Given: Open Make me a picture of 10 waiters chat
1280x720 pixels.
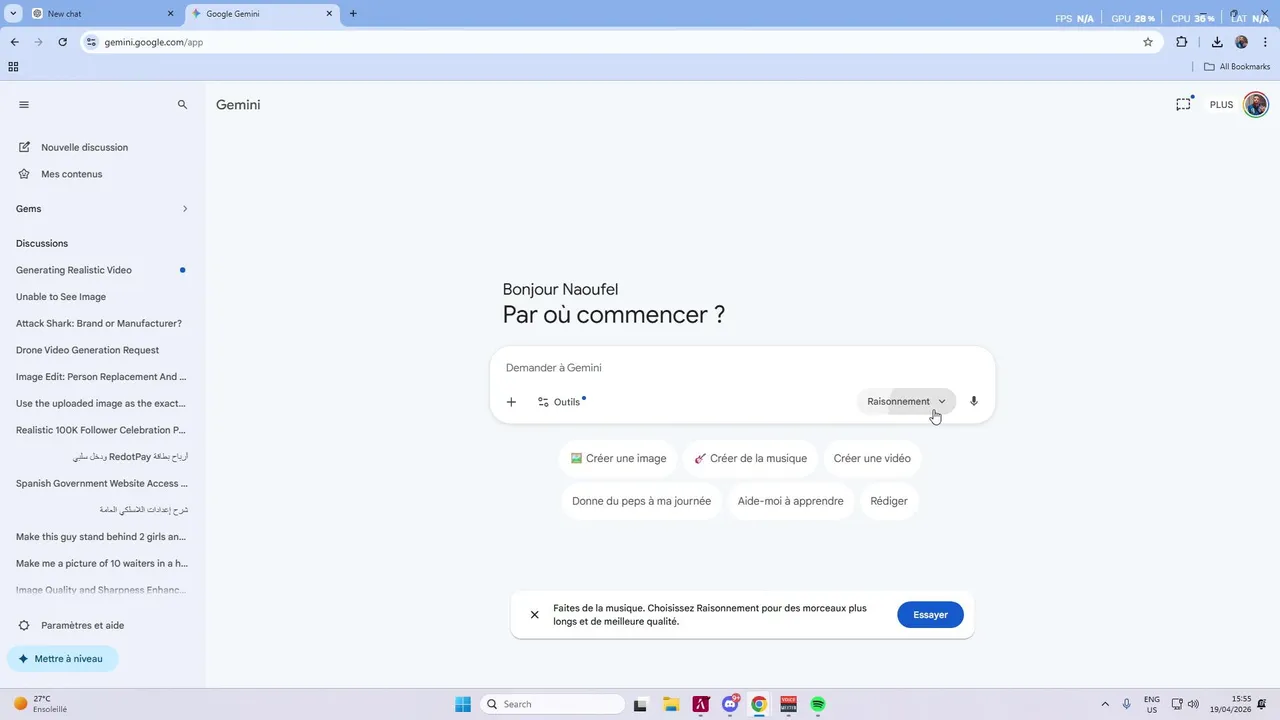Looking at the screenshot, I should point(100,563).
